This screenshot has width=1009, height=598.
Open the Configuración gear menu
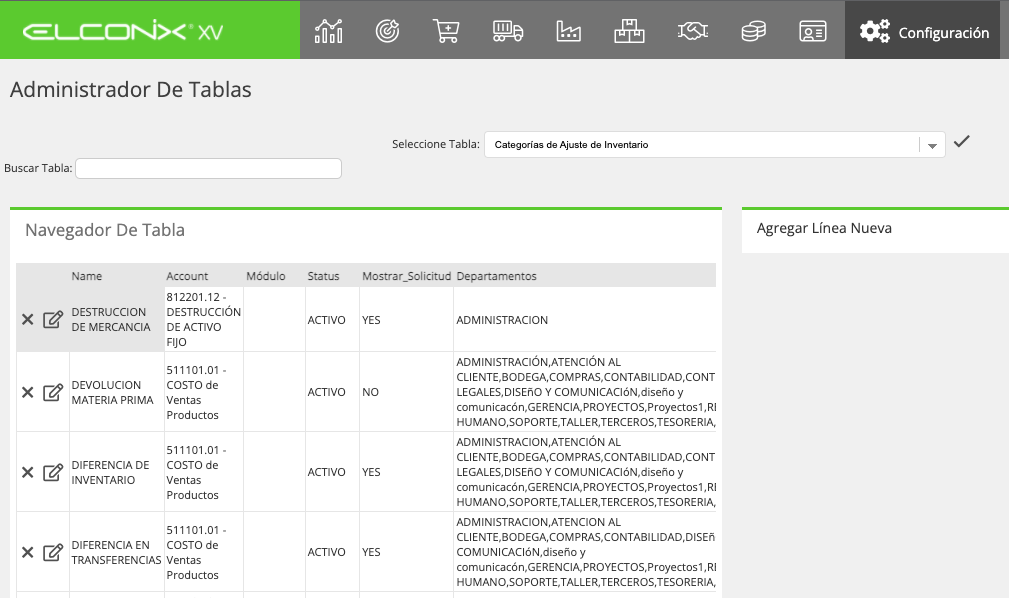pos(923,31)
